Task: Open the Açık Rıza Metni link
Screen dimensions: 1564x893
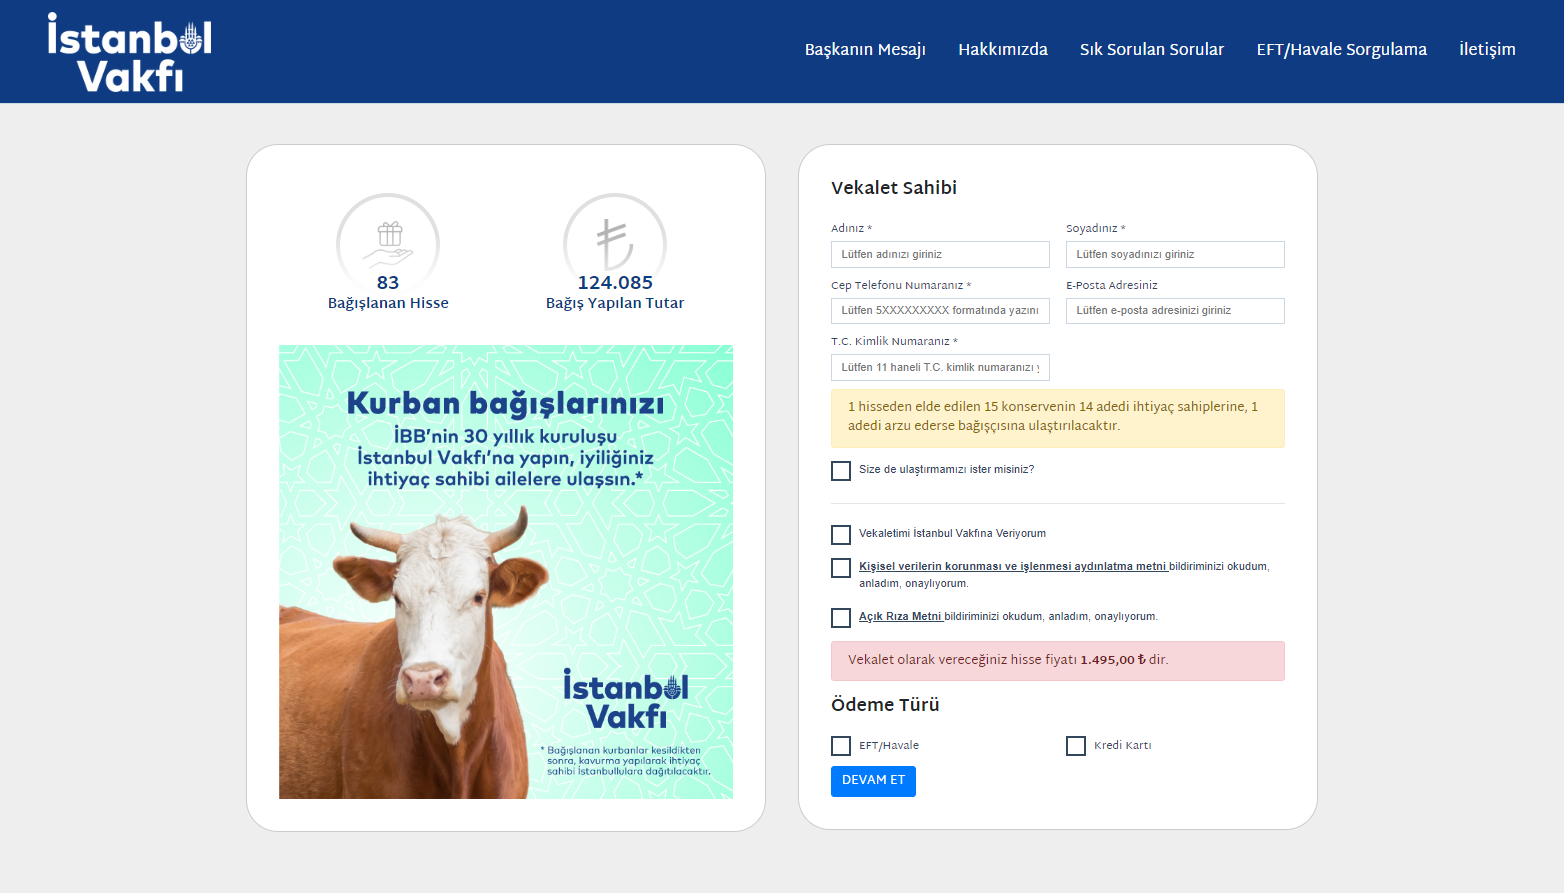Action: point(900,617)
